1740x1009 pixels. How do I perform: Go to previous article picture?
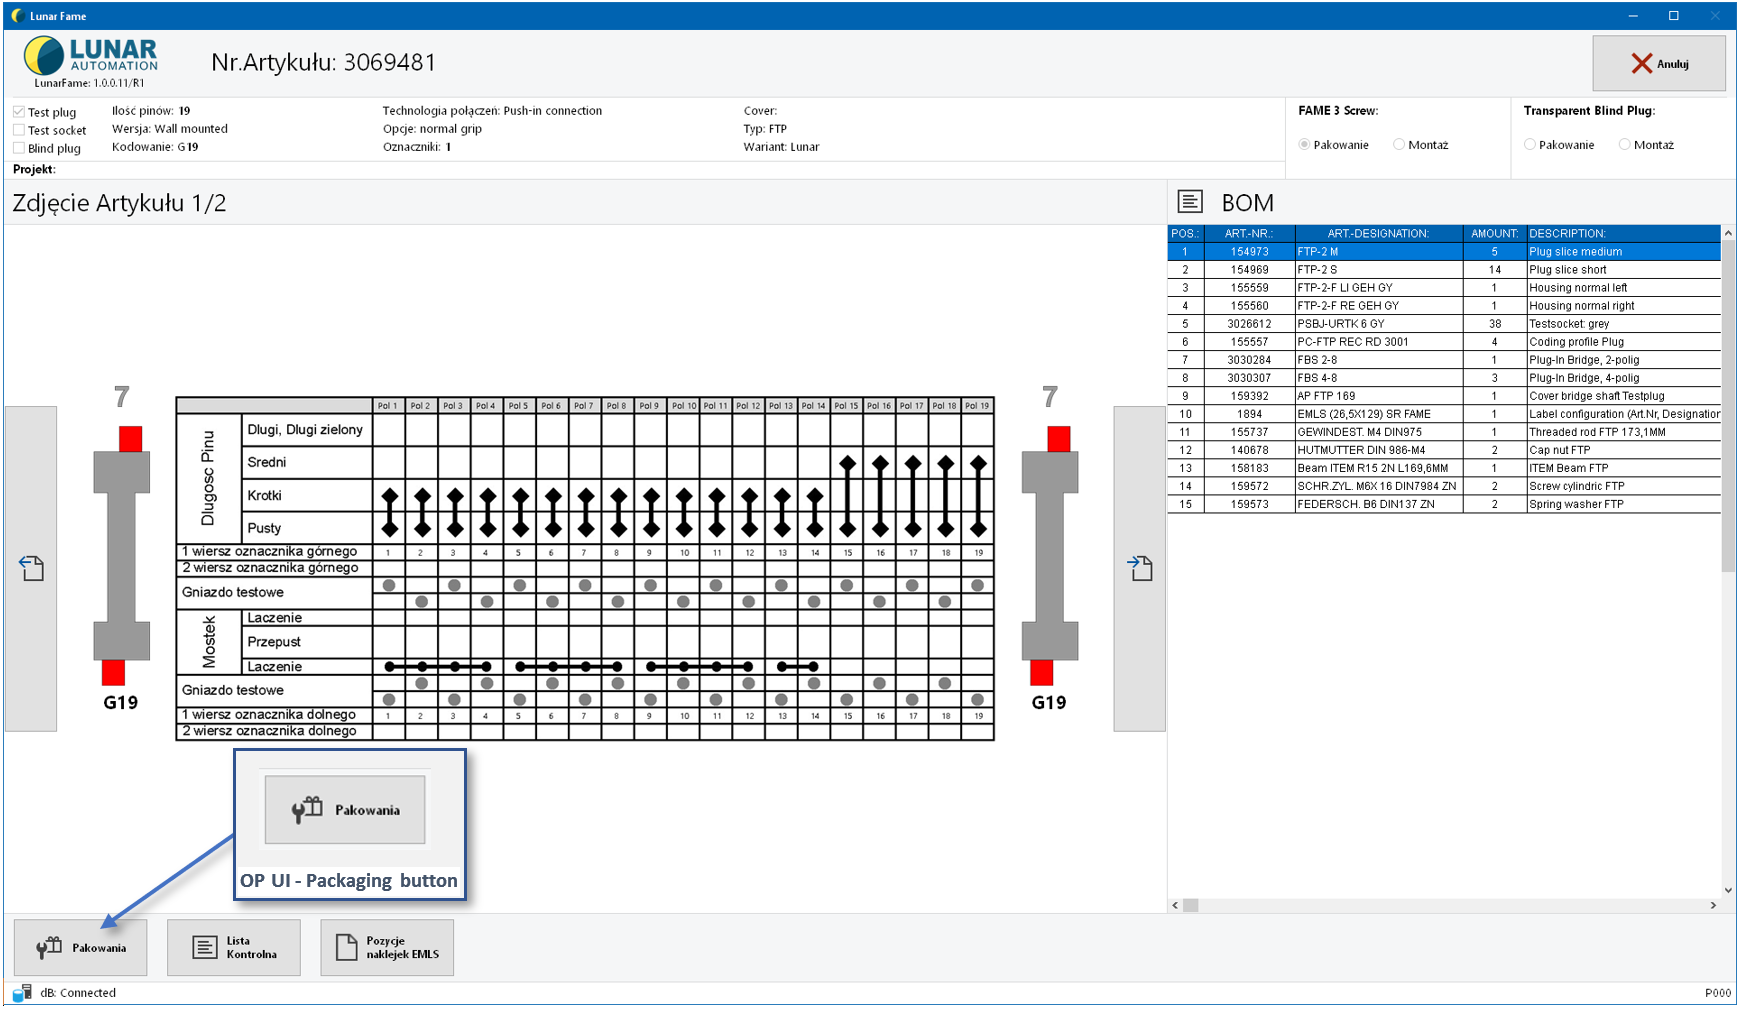pos(31,568)
